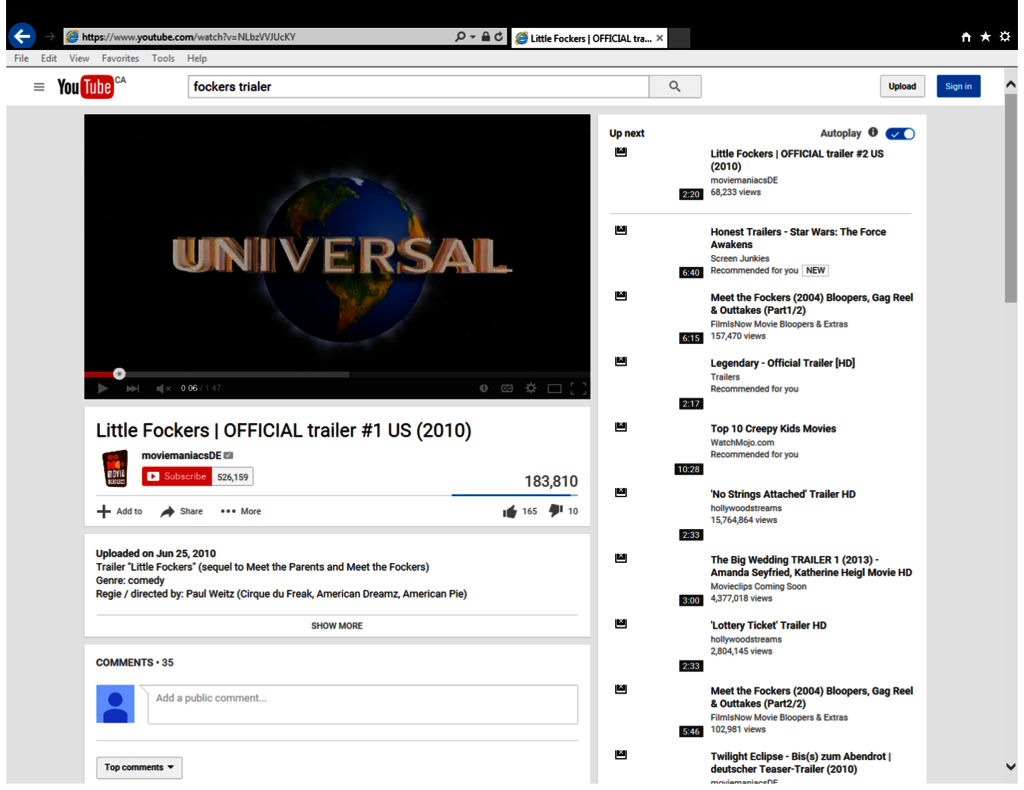Screen dimensions: 1024x790
Task: Open Favorites menu
Action: point(120,58)
